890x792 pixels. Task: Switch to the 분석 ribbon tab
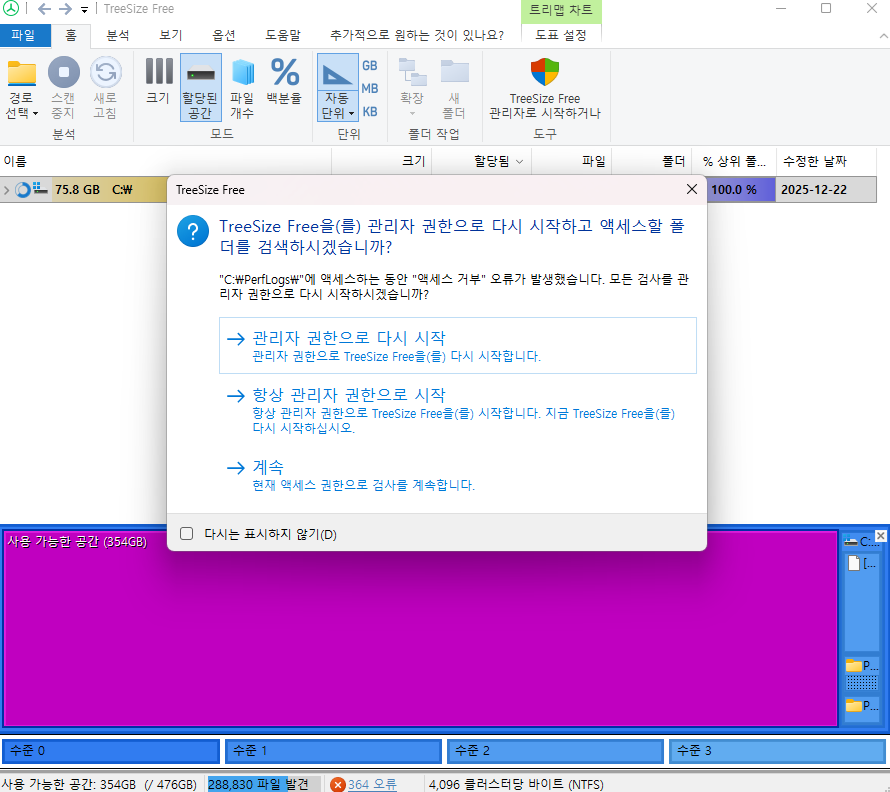(117, 35)
